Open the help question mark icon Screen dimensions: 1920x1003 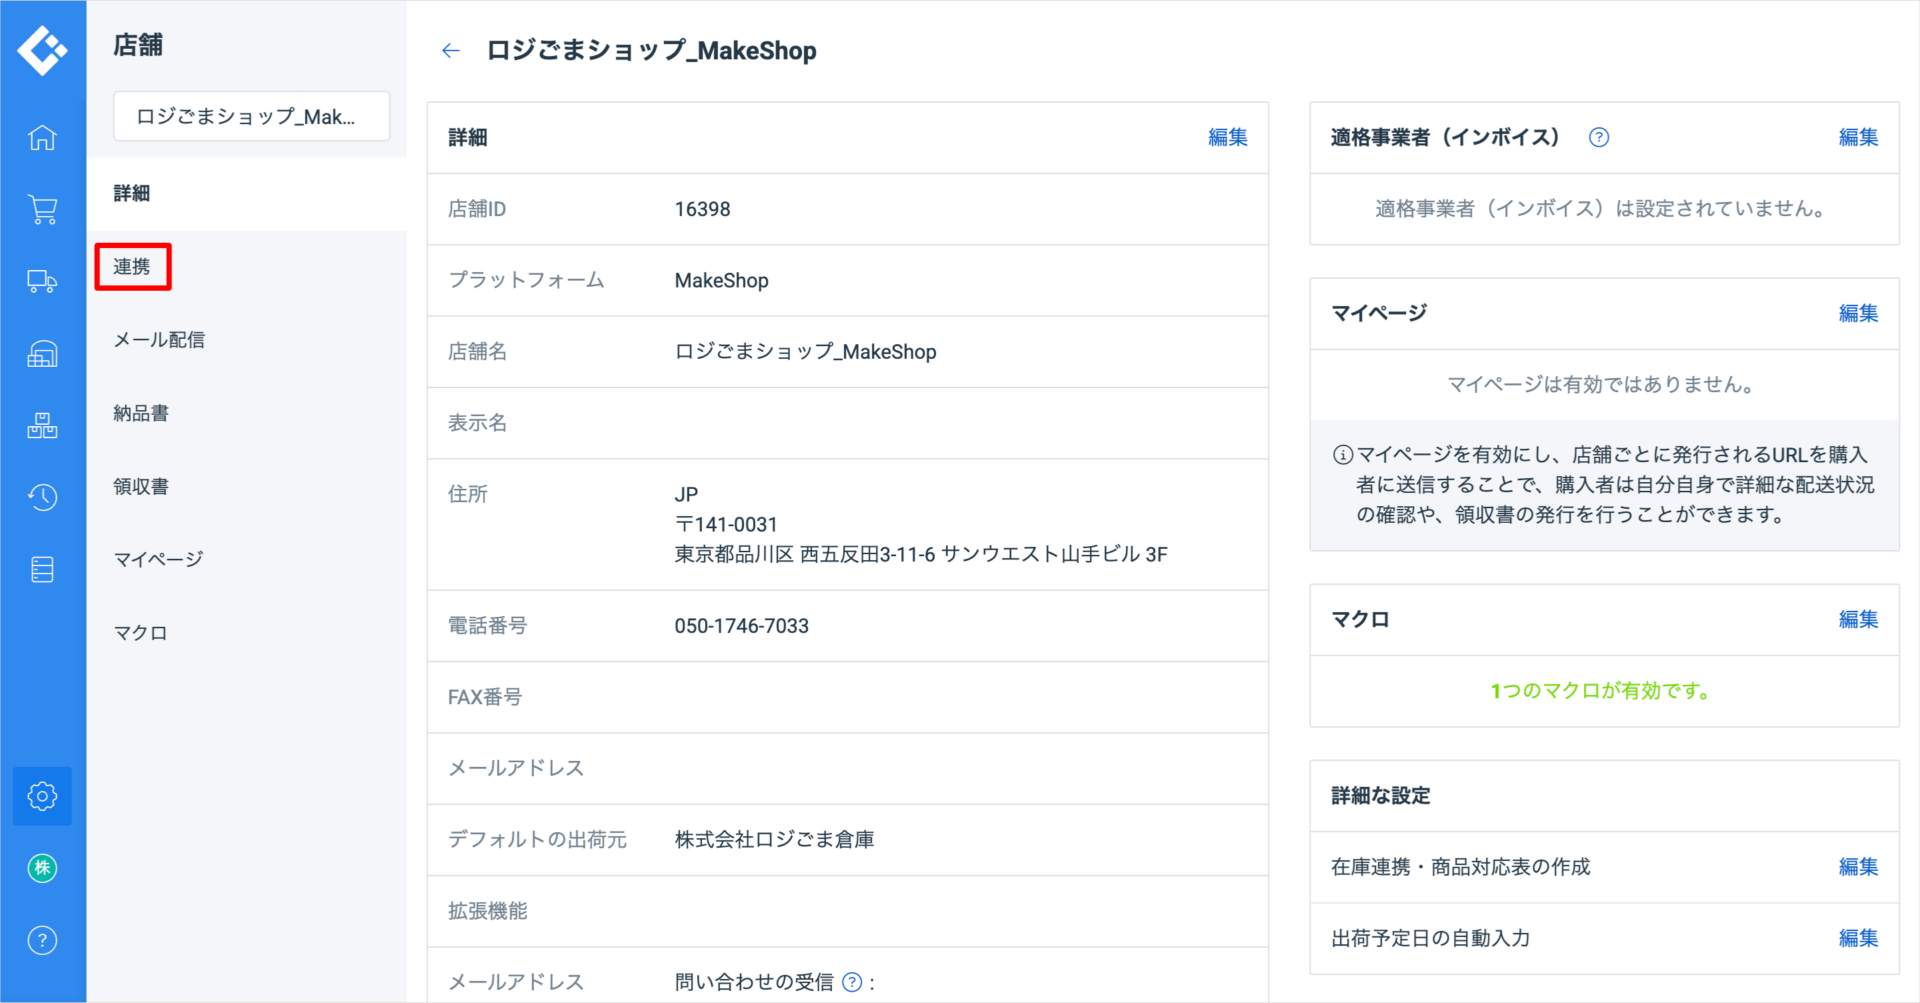click(42, 939)
